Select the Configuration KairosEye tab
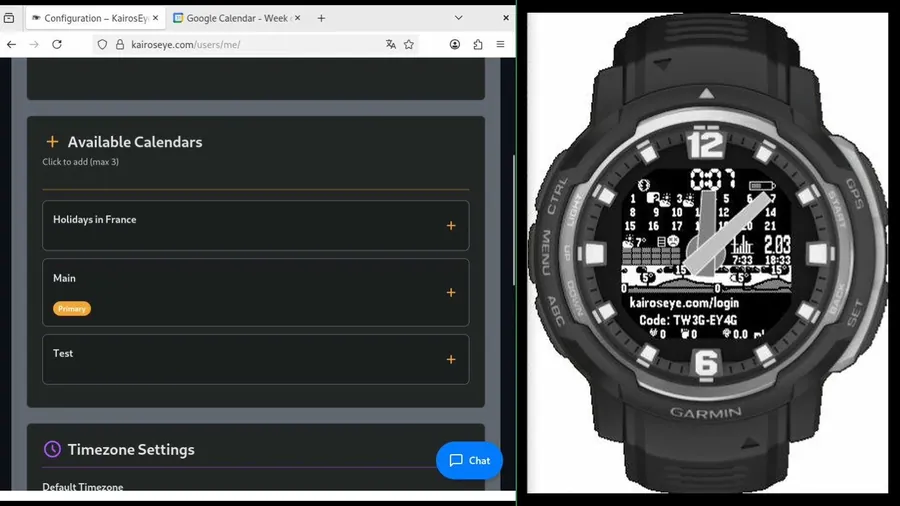Screen dimensions: 900x506 point(95,18)
